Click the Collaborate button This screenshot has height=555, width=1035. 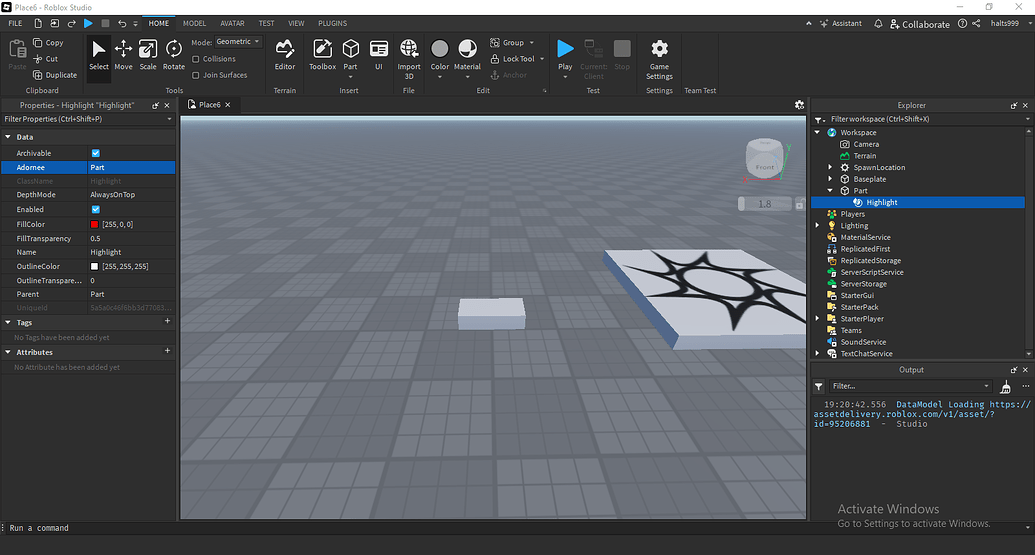[x=919, y=24]
